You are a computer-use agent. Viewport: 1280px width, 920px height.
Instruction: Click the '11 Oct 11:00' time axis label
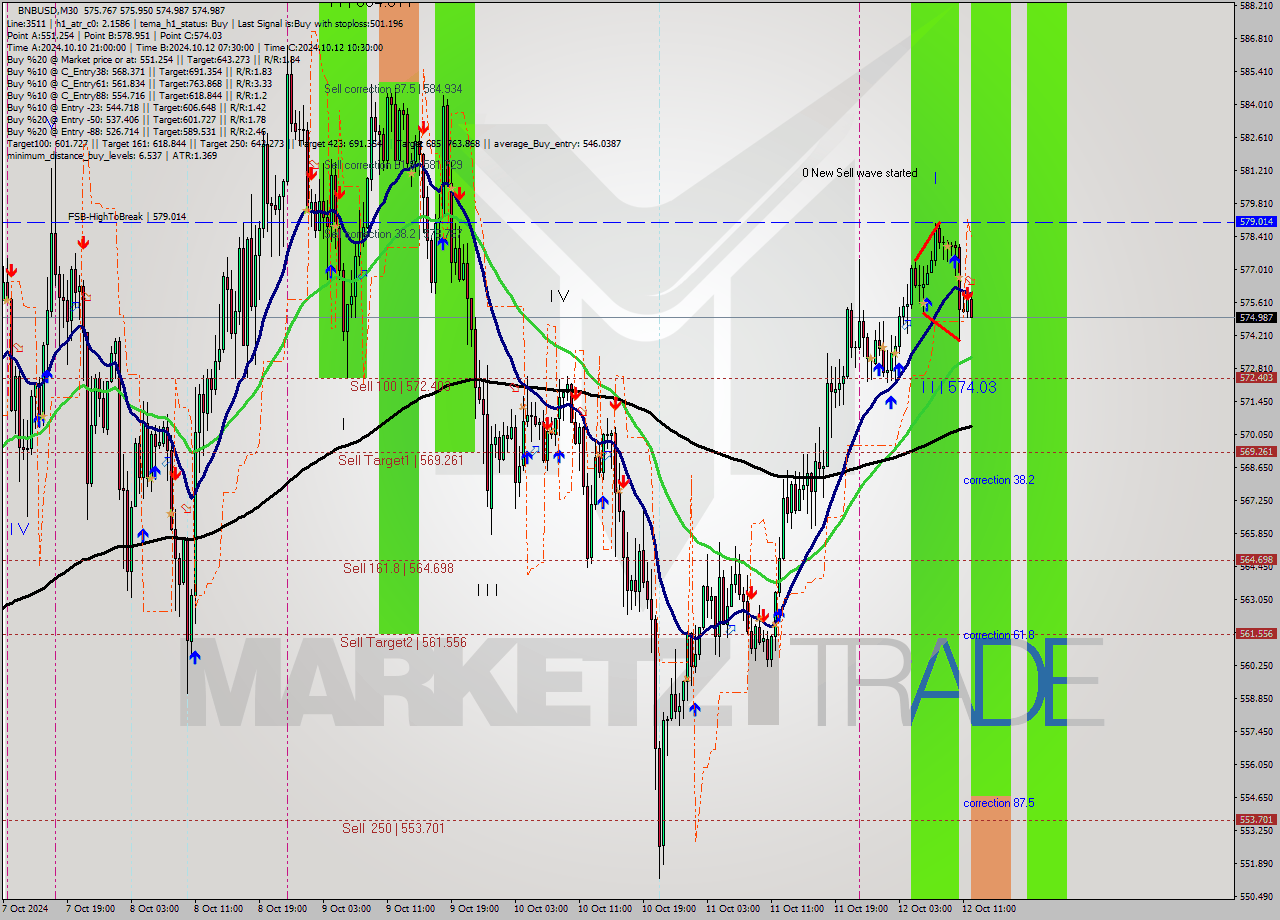[x=796, y=909]
